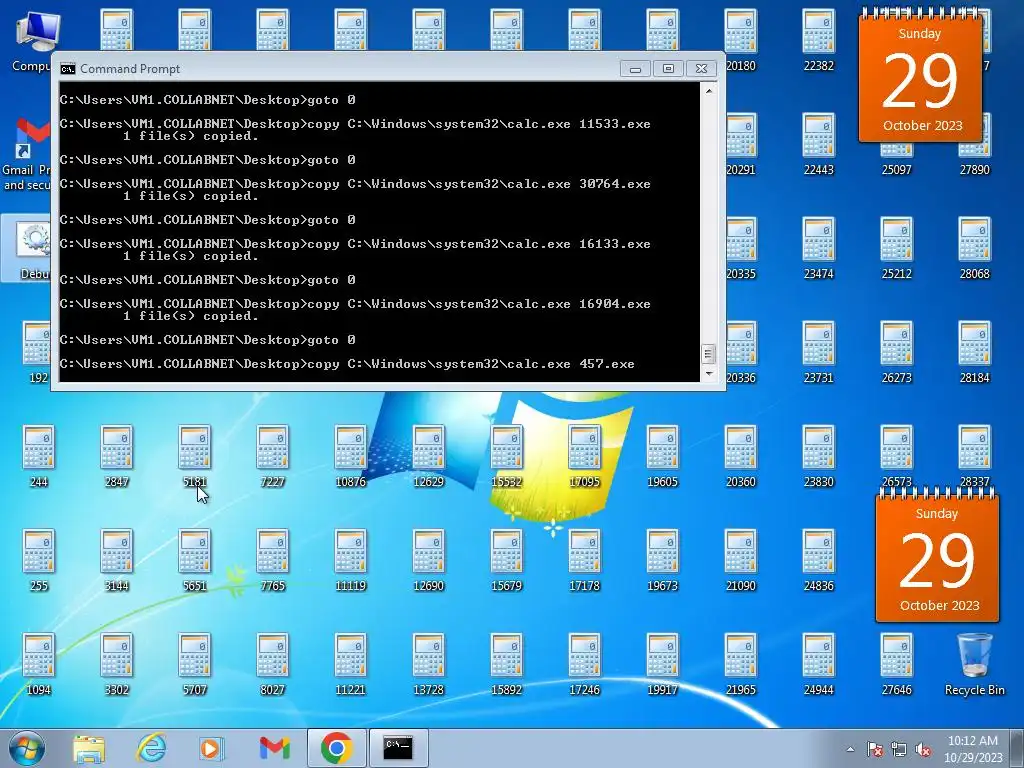
Task: Open the 13728 calculator icon
Action: pyautogui.click(x=428, y=664)
